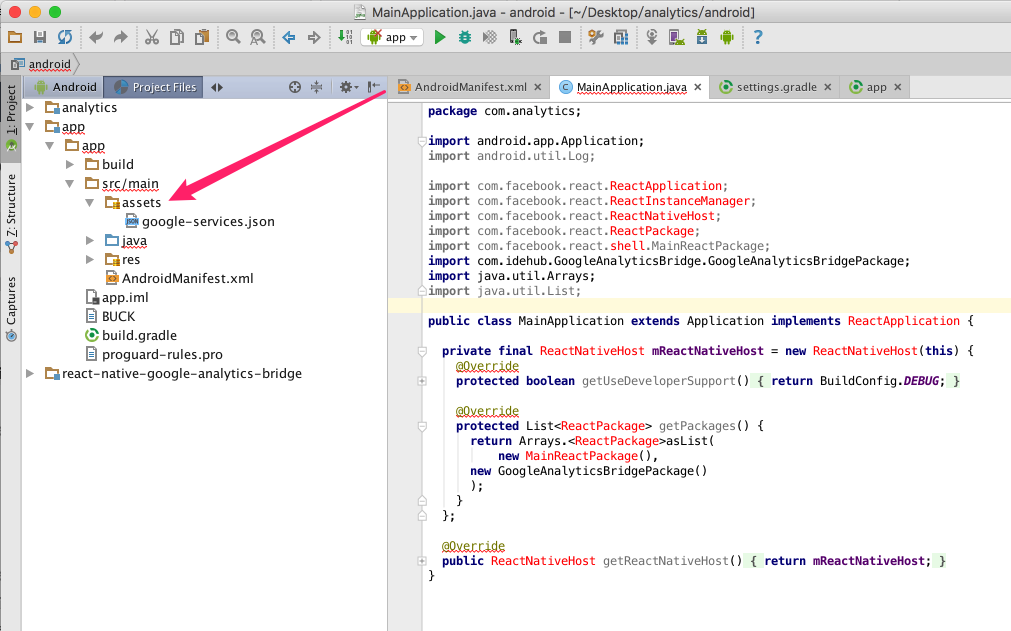Sync project with Gradle files icon
Screen dimensions: 1011x631
[652, 37]
